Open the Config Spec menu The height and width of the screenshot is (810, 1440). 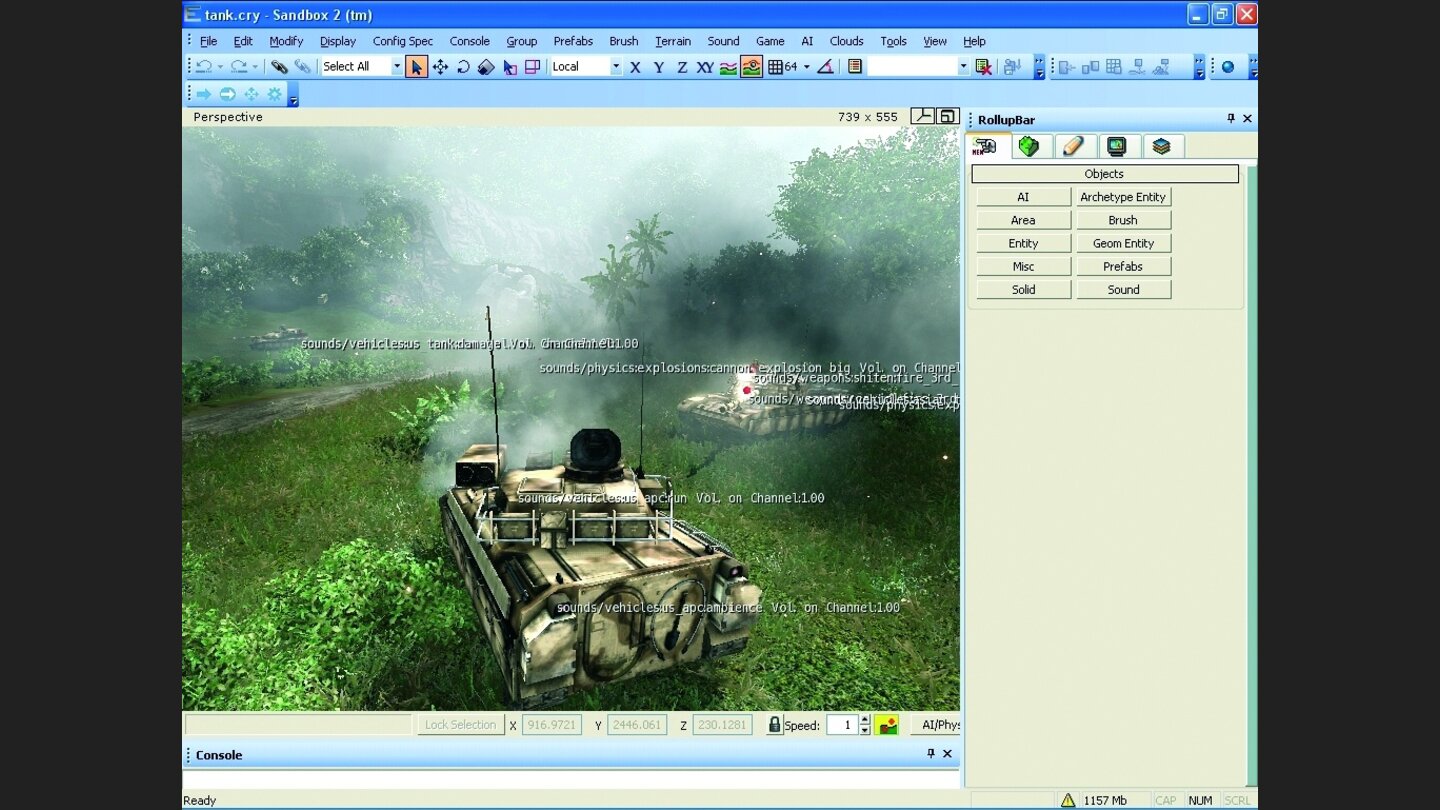[x=403, y=41]
